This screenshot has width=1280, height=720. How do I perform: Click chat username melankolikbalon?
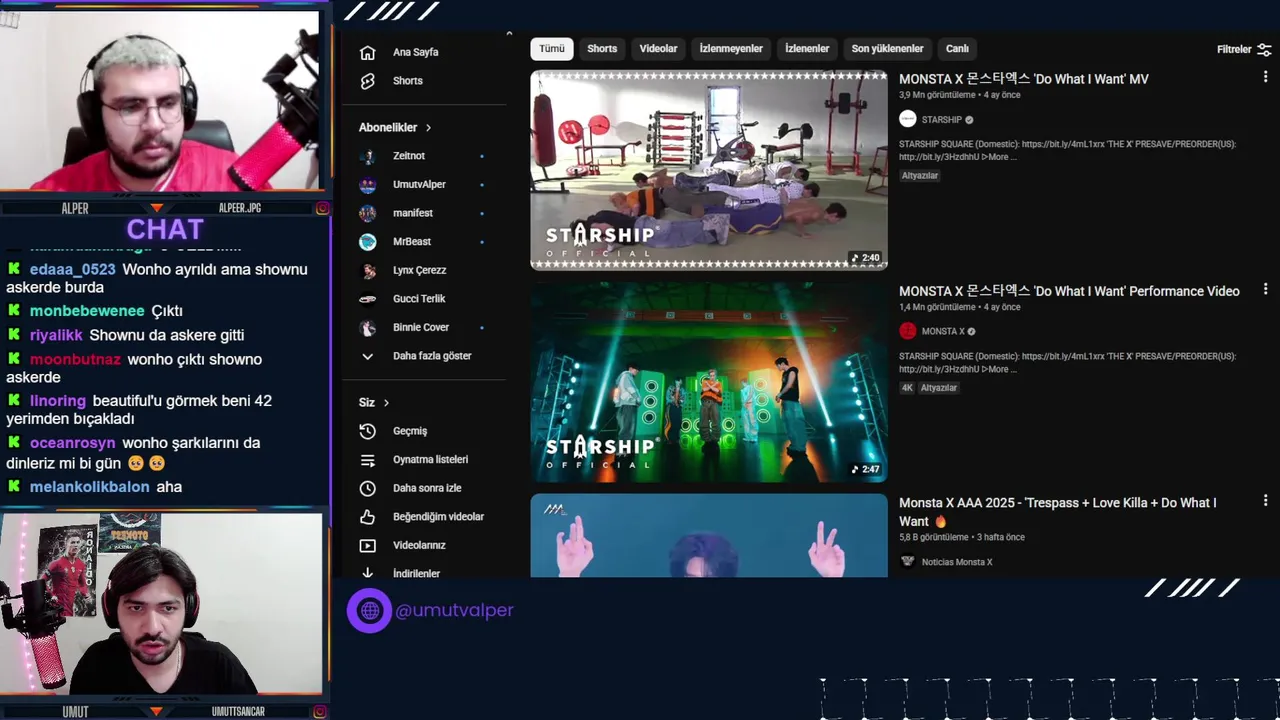[90, 487]
